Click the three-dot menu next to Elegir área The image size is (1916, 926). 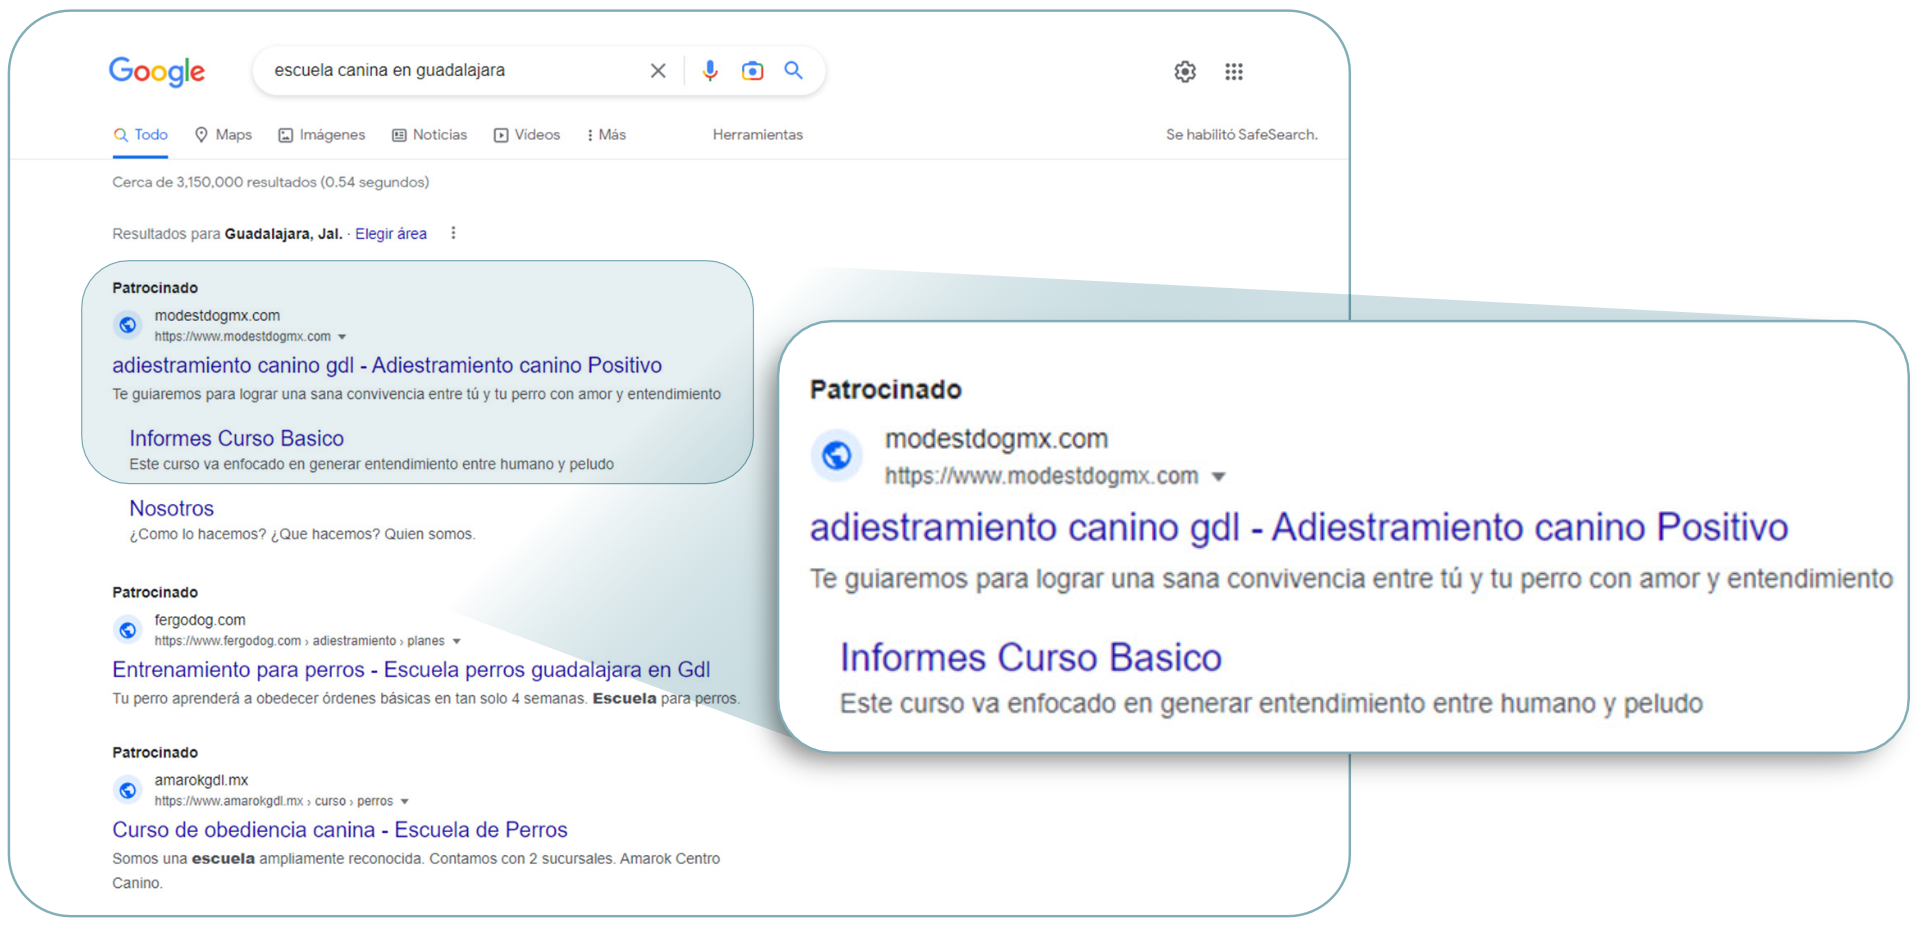(453, 233)
